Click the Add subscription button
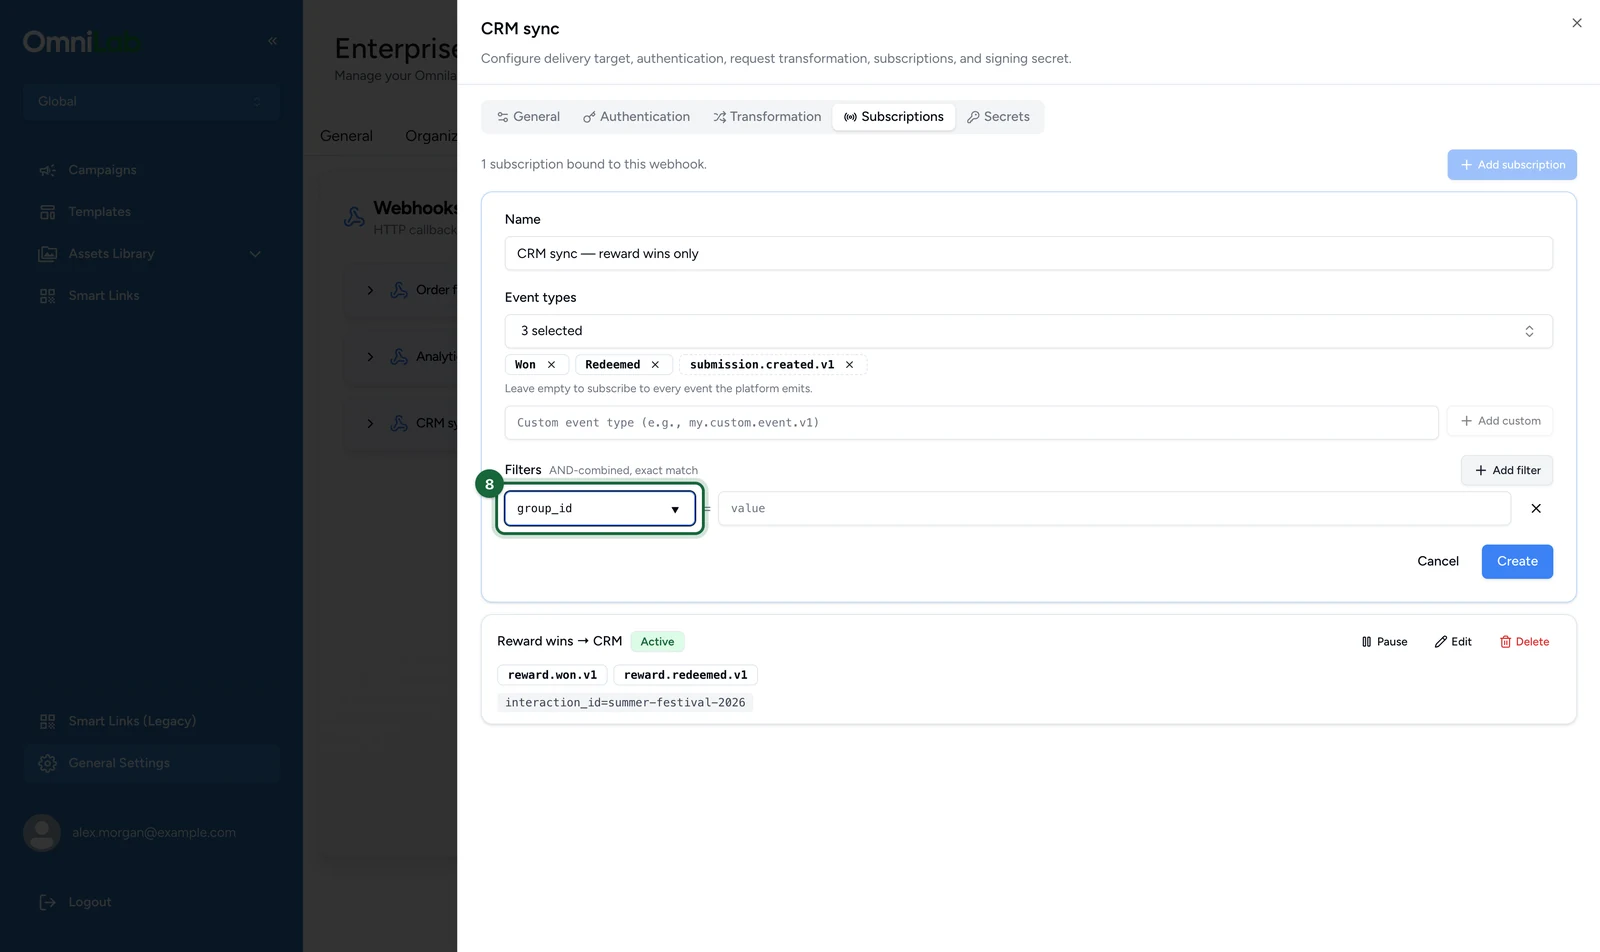This screenshot has width=1600, height=952. tap(1512, 165)
